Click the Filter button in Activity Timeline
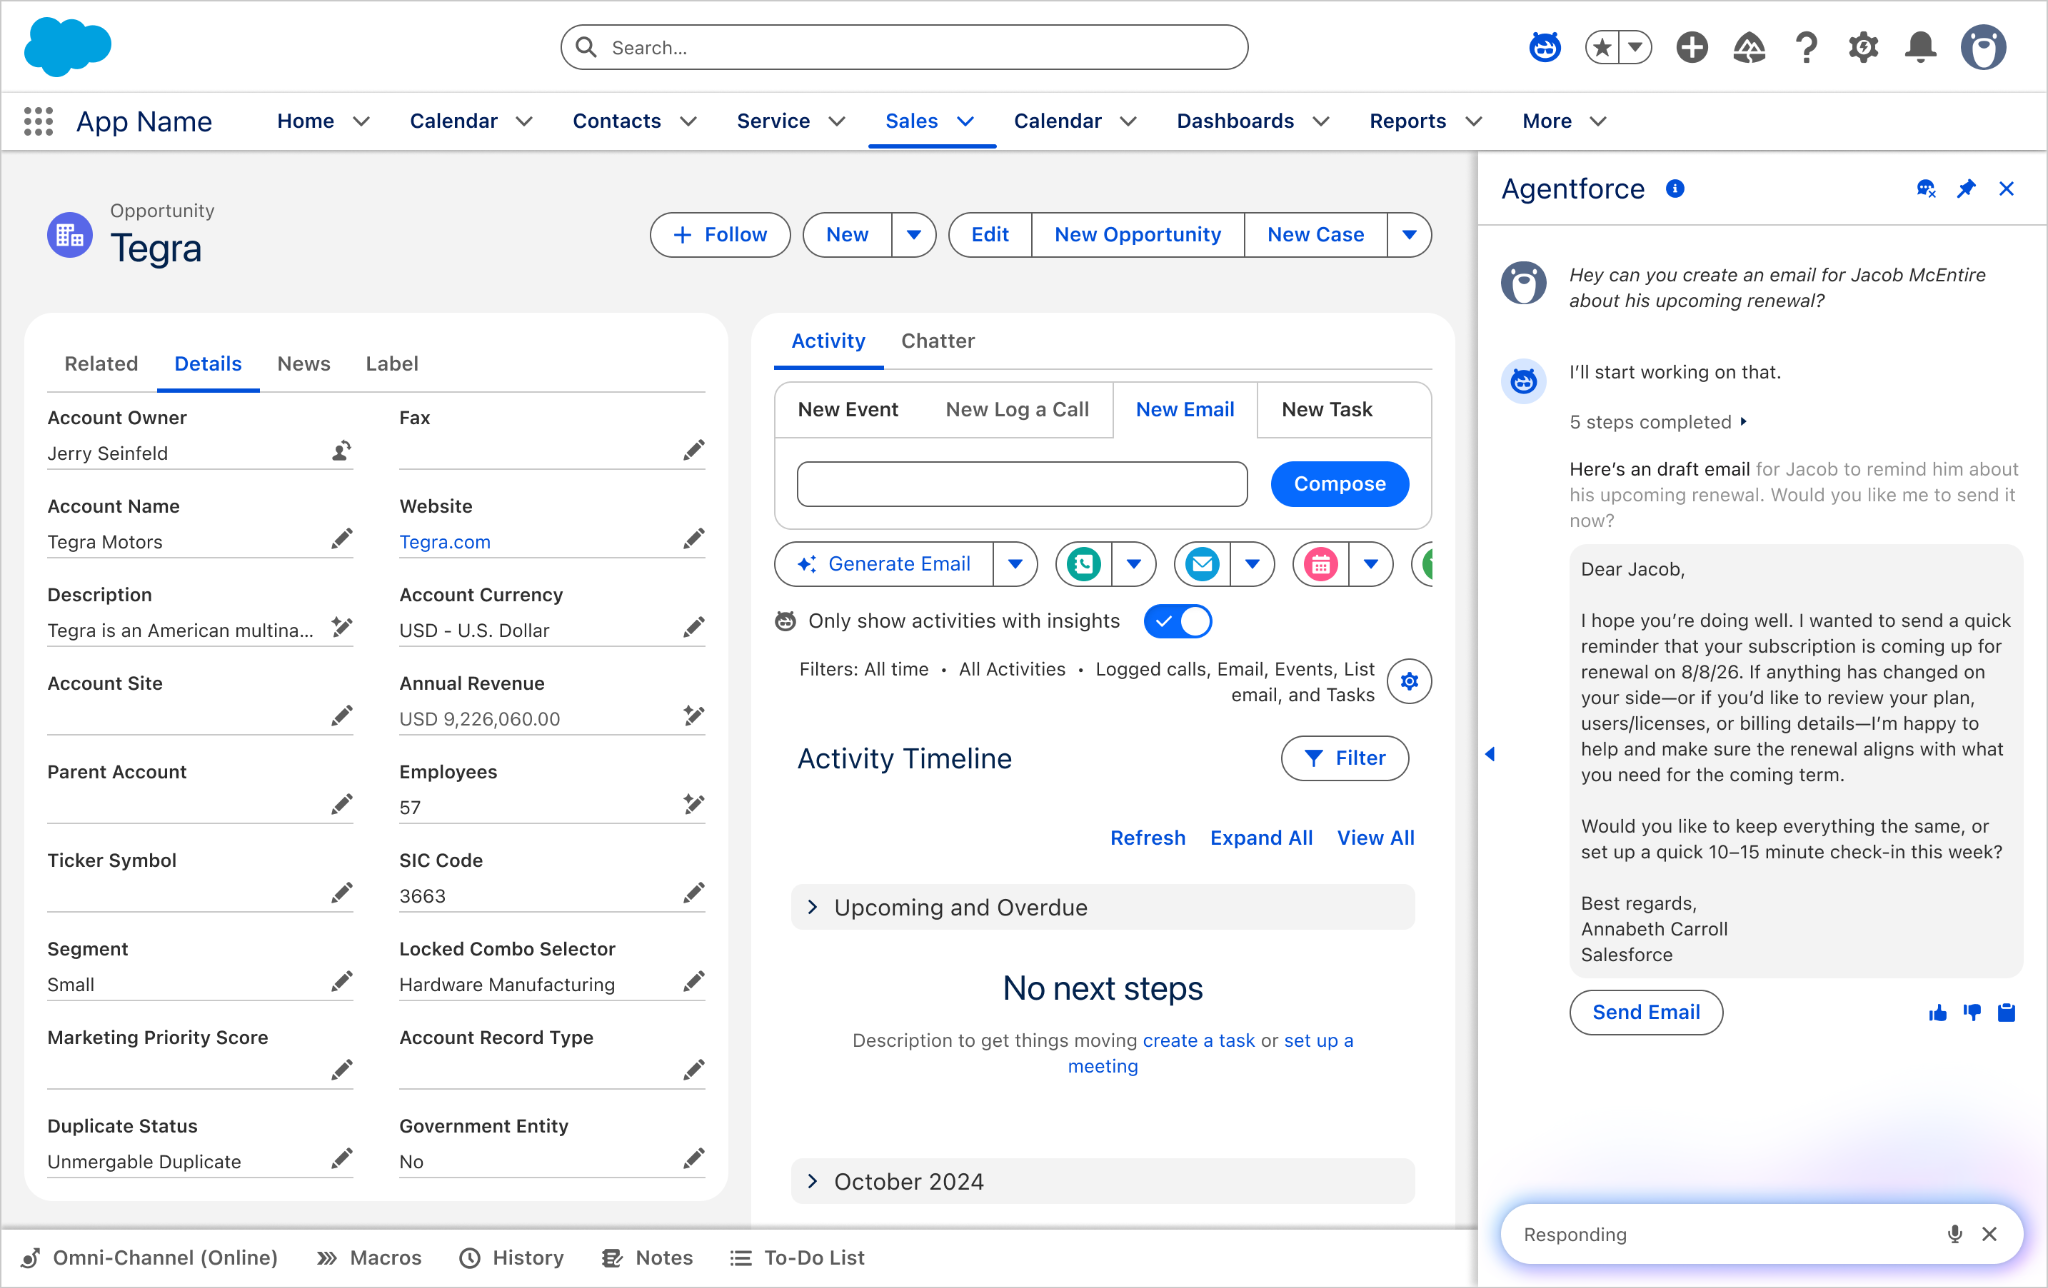This screenshot has width=2048, height=1288. point(1345,758)
